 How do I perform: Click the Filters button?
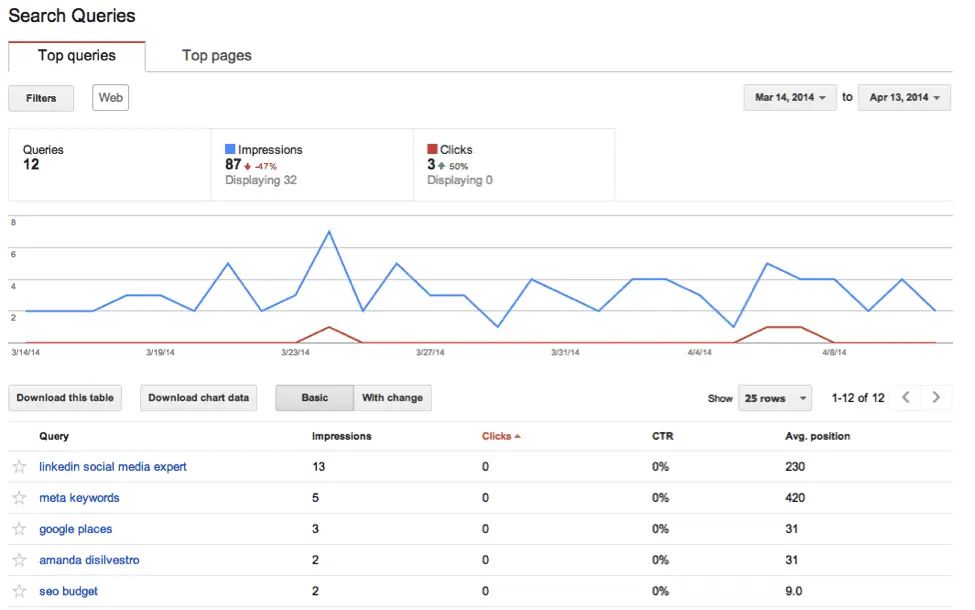pos(40,97)
